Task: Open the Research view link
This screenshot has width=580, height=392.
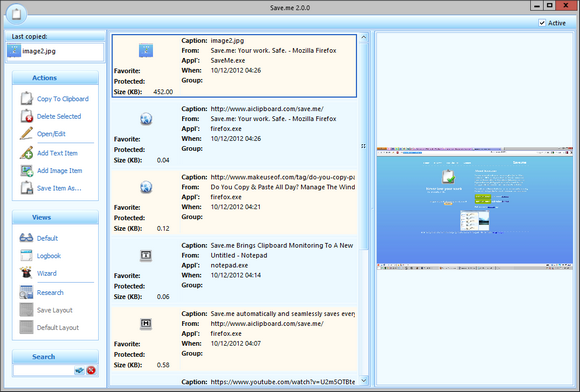Action: point(50,293)
